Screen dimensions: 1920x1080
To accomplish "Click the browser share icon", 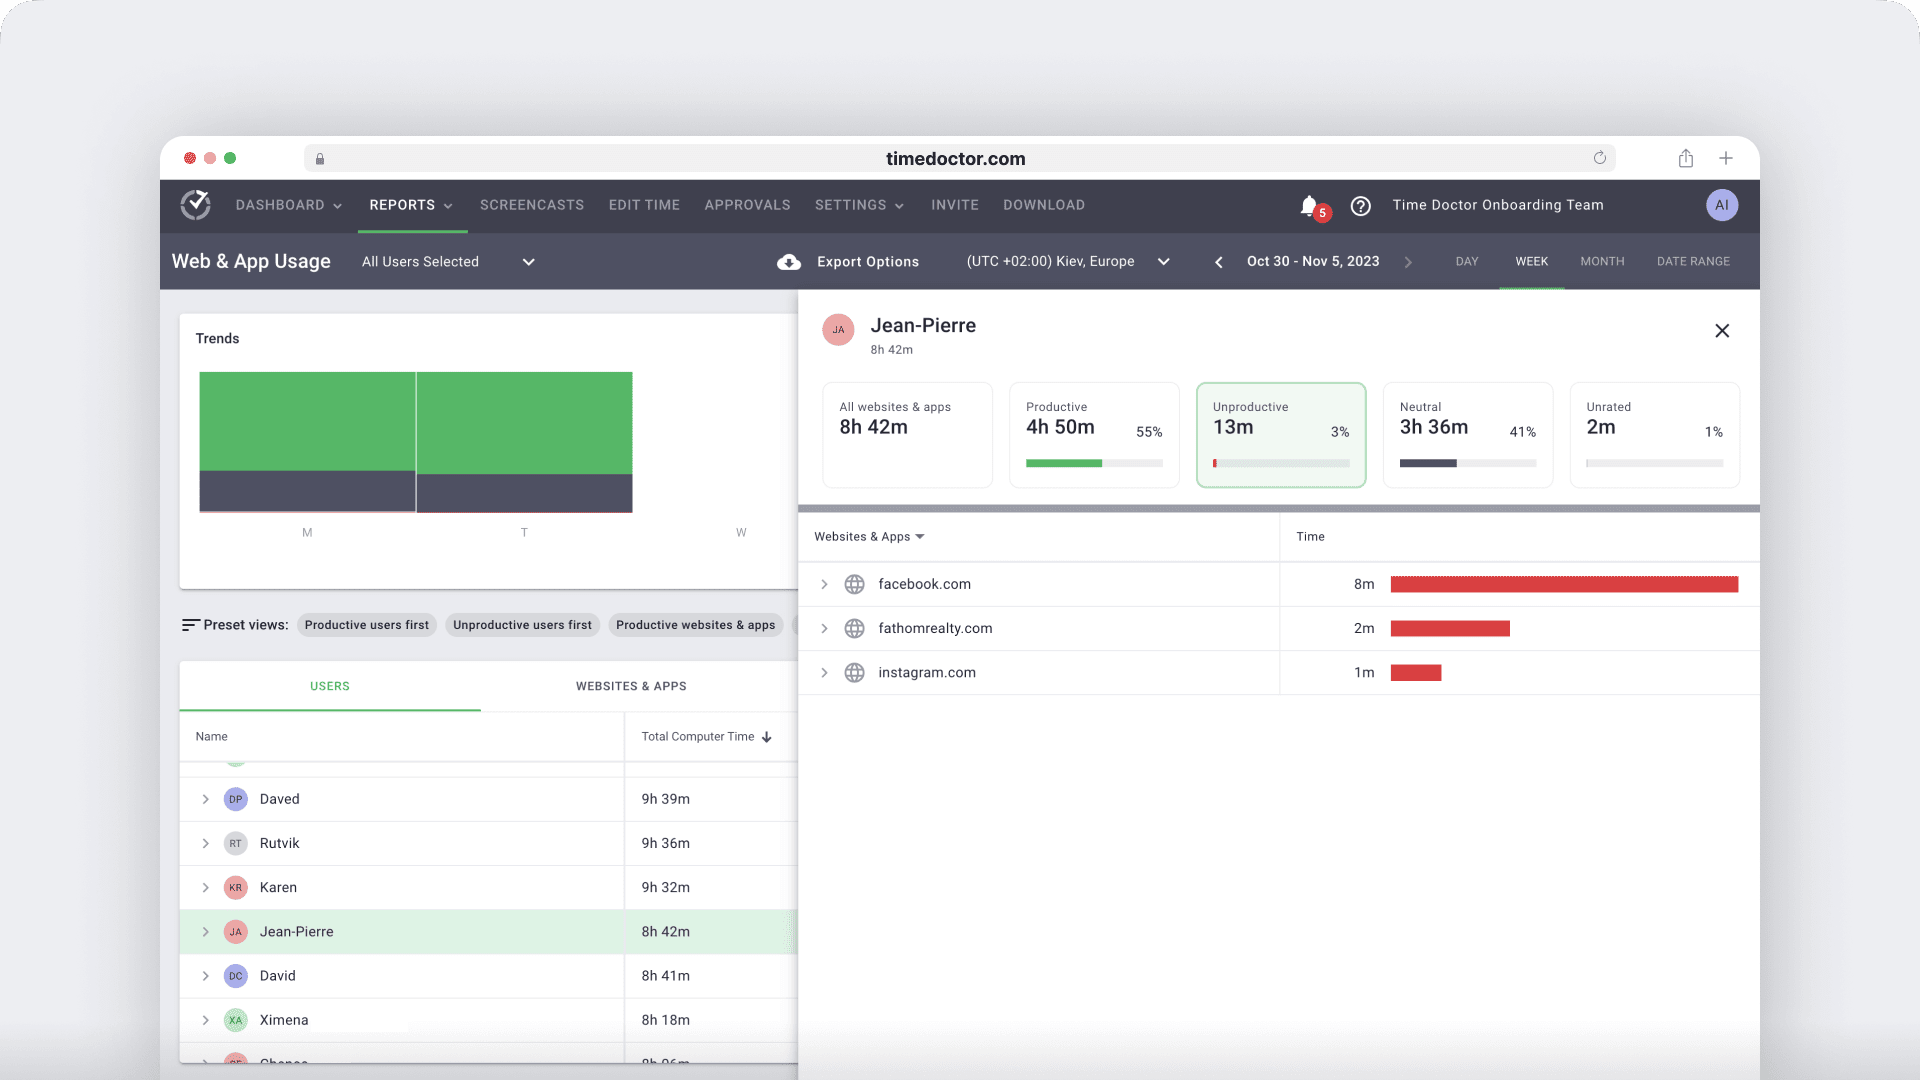I will click(x=1686, y=158).
